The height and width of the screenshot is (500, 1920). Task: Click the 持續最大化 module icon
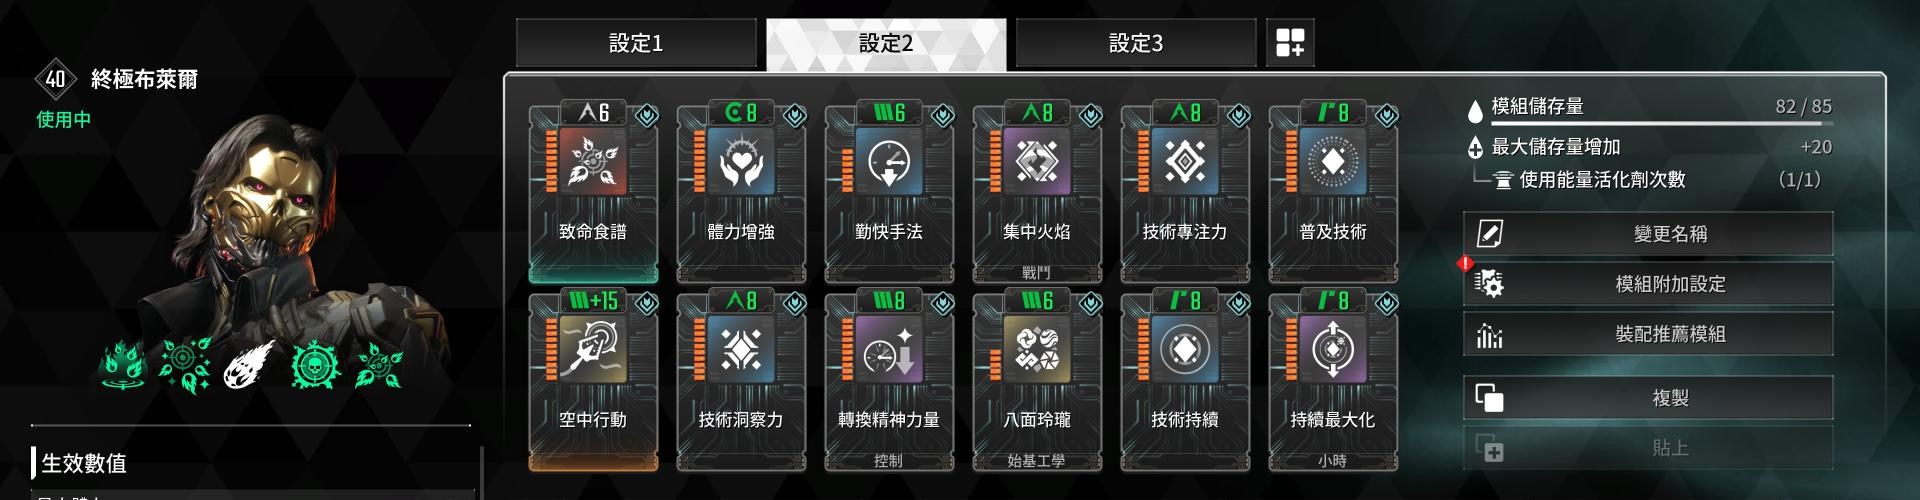(x=1332, y=349)
